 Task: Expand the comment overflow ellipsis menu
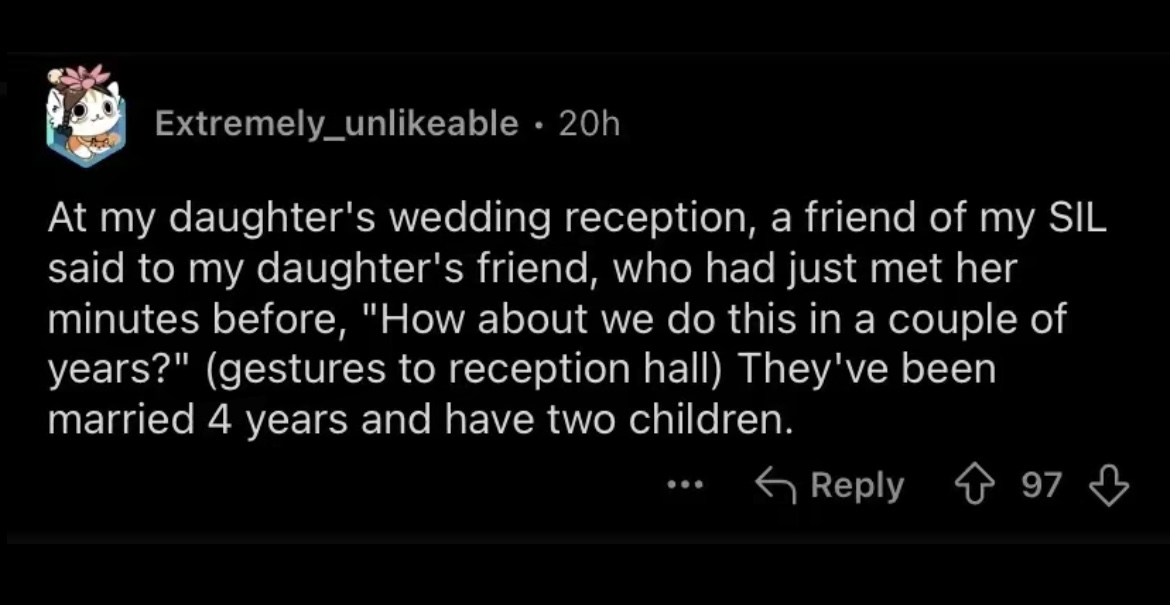[x=685, y=486]
